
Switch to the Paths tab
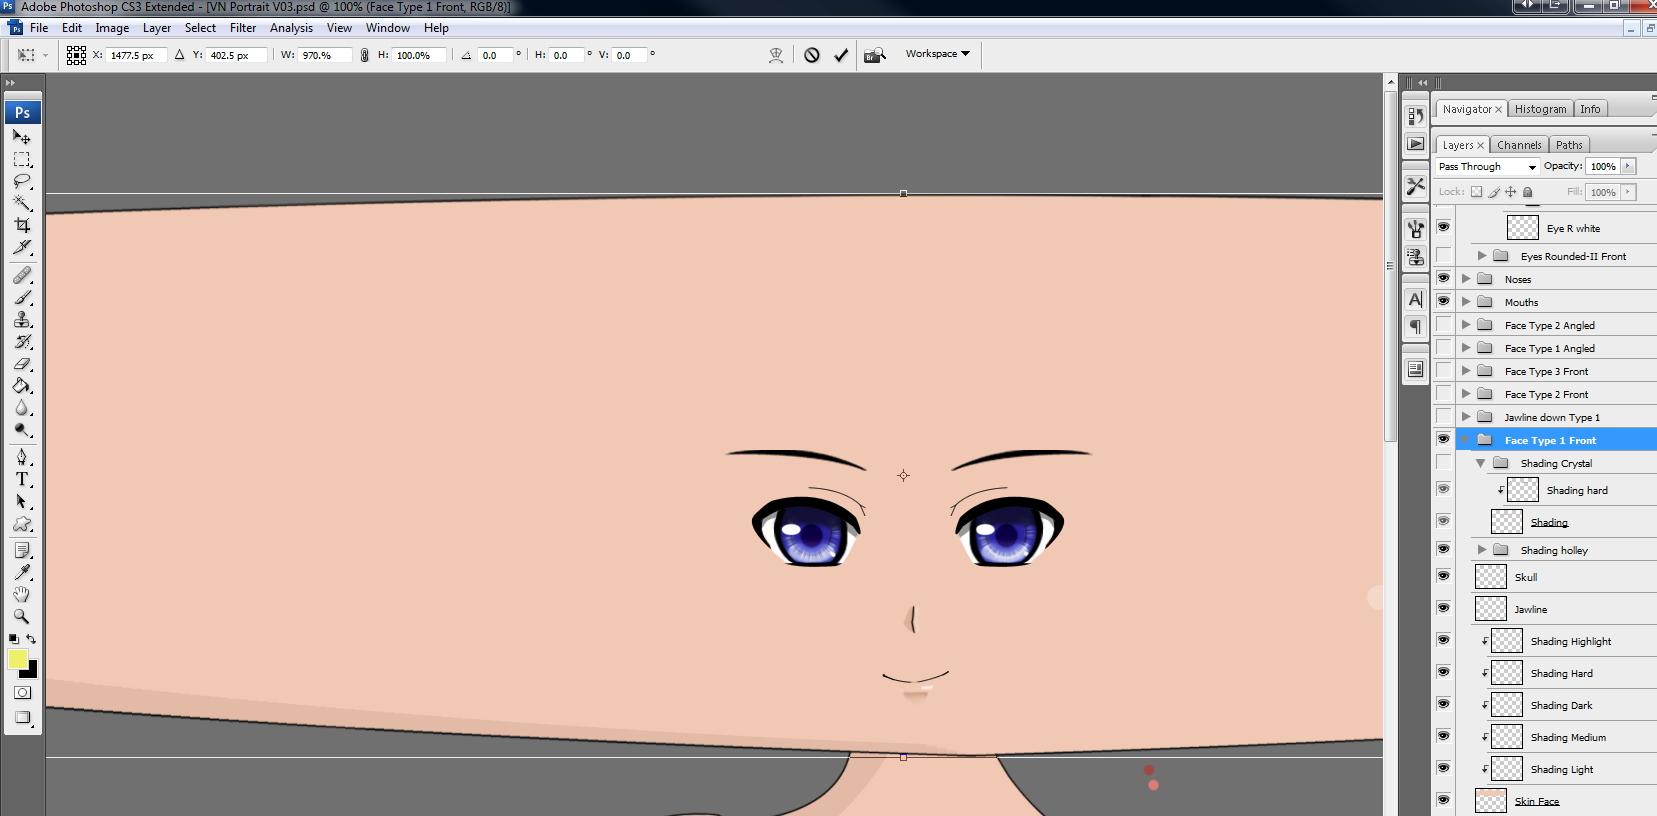click(1569, 145)
